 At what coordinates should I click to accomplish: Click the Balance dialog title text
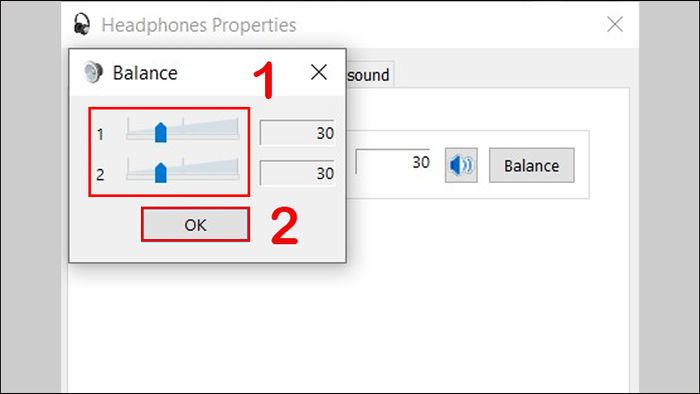click(145, 73)
